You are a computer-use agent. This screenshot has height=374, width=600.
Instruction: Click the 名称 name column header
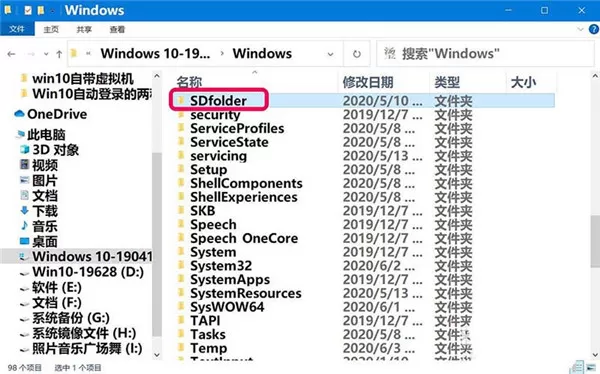click(189, 82)
